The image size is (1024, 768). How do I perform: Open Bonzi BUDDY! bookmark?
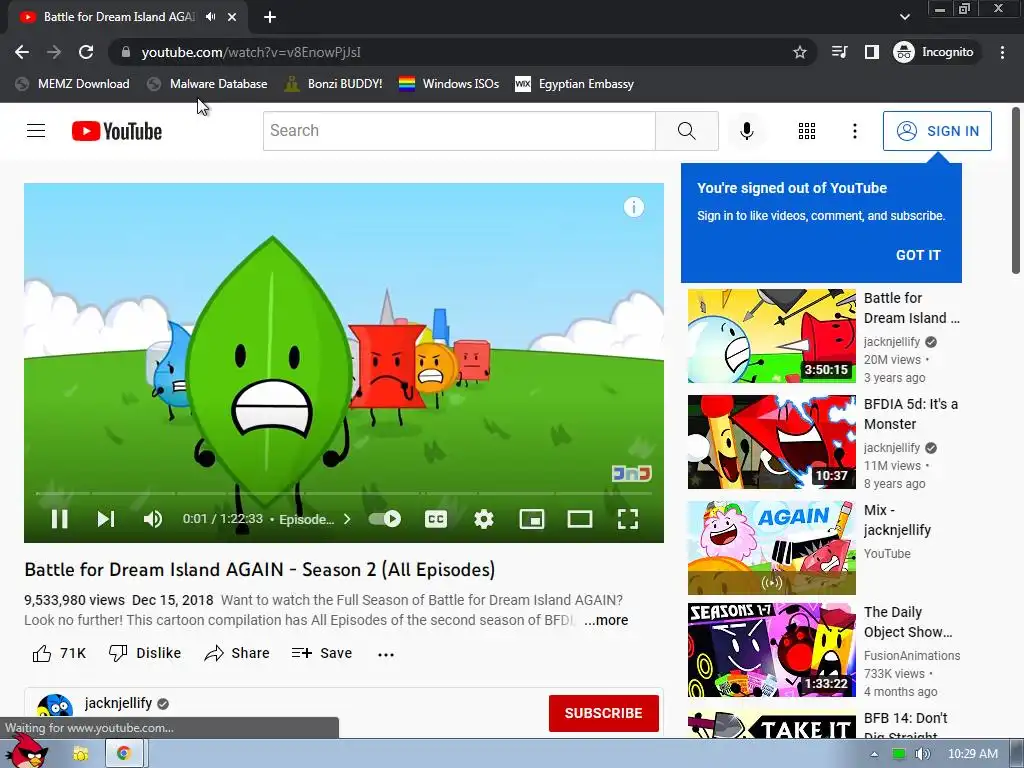[x=334, y=84]
